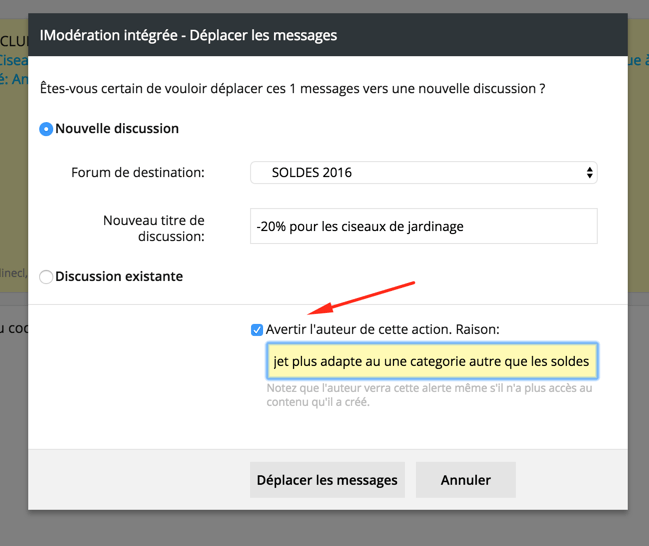The height and width of the screenshot is (546, 649).
Task: Click inside the yellow reason text field
Action: tap(431, 361)
